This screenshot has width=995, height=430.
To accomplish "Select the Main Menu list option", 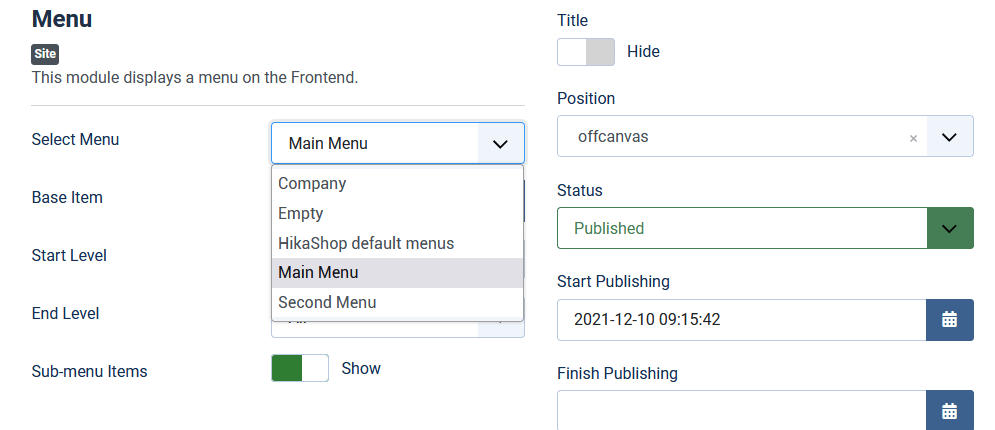I will (318, 272).
